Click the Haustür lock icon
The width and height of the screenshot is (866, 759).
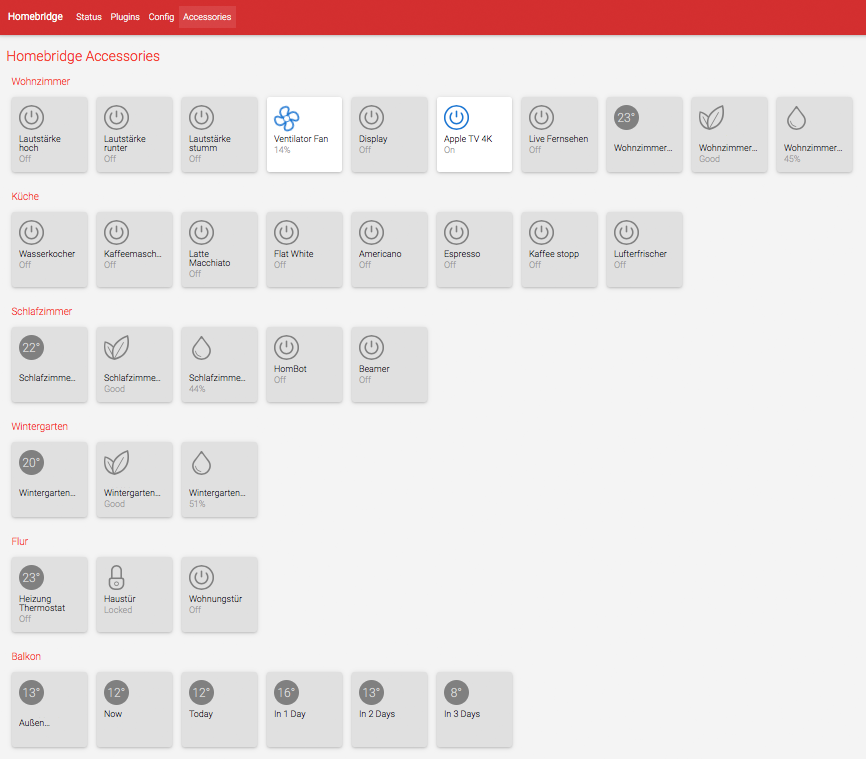[x=117, y=577]
